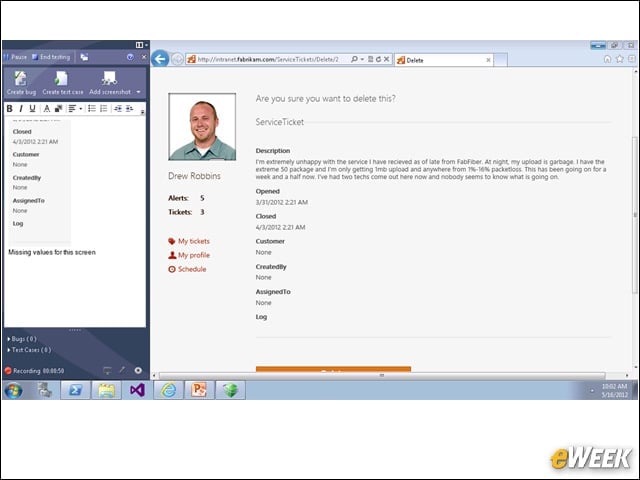Viewport: 640px width, 480px height.
Task: Click the increase indent icon
Action: coord(129,109)
